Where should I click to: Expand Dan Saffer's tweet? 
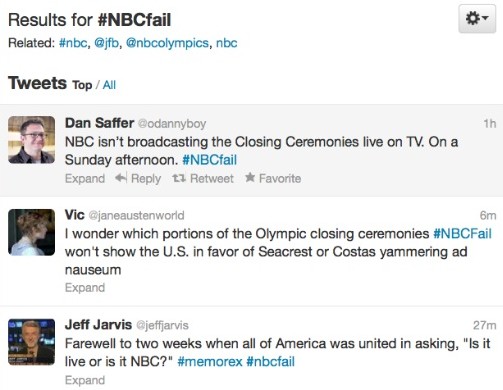click(x=85, y=179)
